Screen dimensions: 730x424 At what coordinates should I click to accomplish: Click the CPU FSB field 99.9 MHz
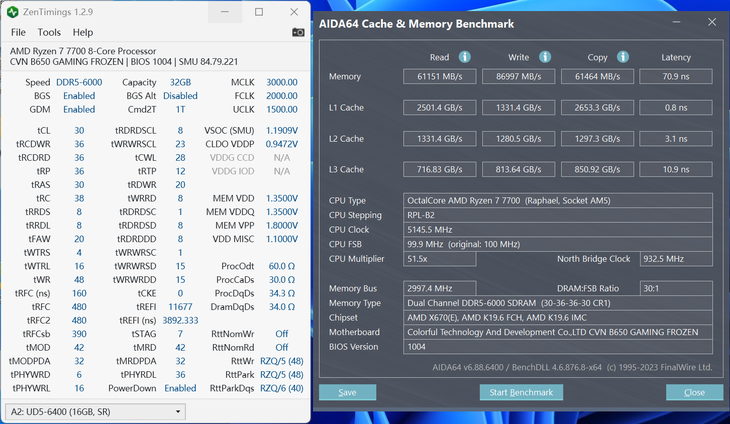558,244
